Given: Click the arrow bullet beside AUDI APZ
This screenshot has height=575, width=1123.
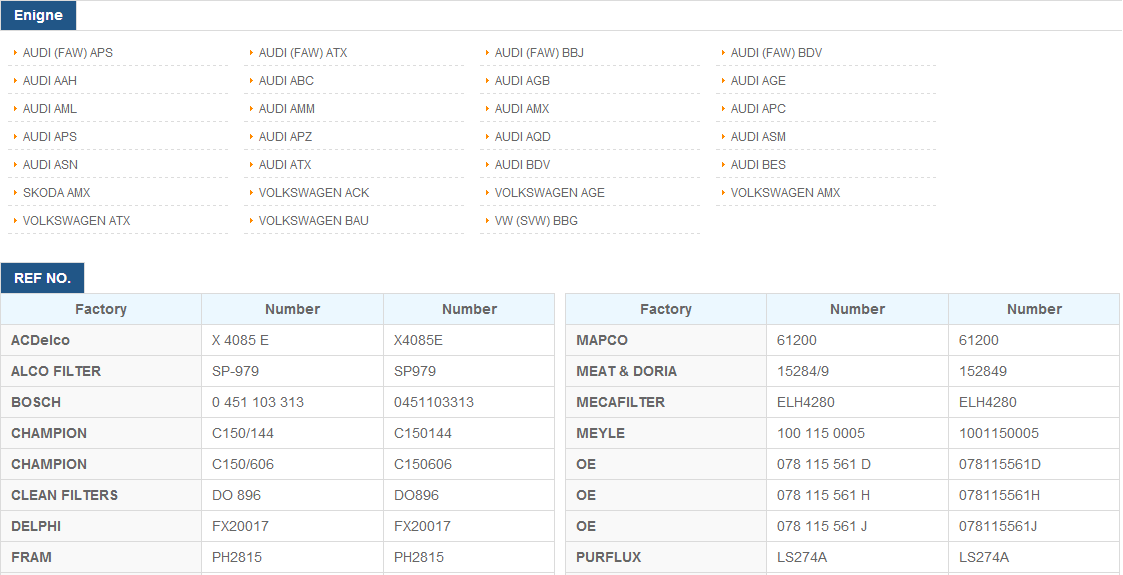Looking at the screenshot, I should click(x=251, y=136).
